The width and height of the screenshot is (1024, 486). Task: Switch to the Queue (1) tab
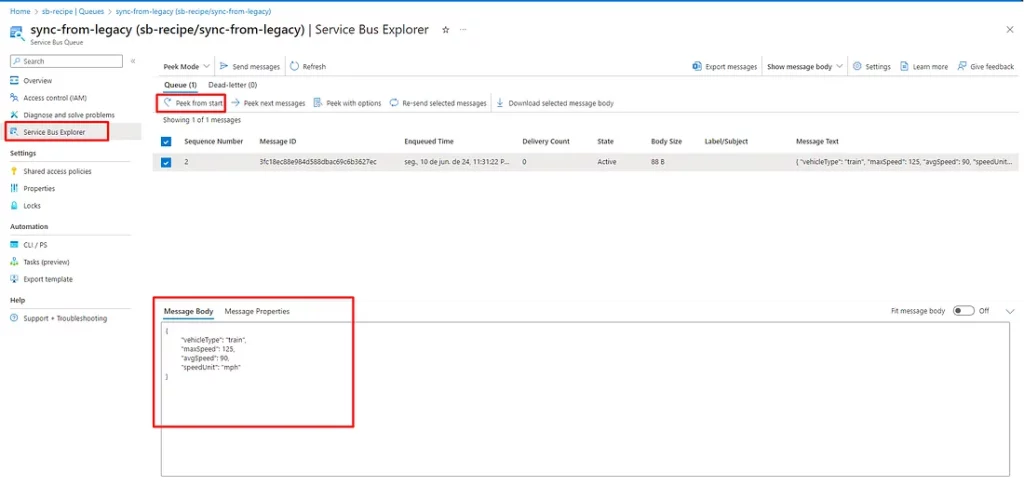pos(180,85)
